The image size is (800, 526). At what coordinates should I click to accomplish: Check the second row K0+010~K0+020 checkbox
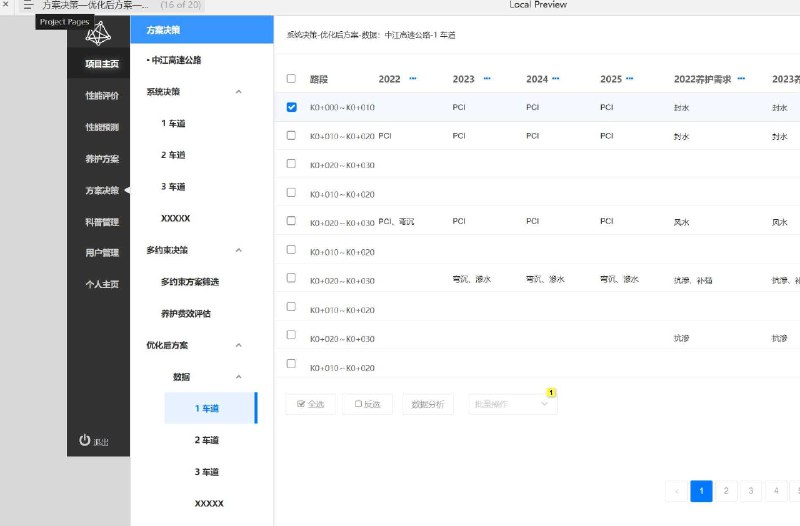[x=291, y=136]
